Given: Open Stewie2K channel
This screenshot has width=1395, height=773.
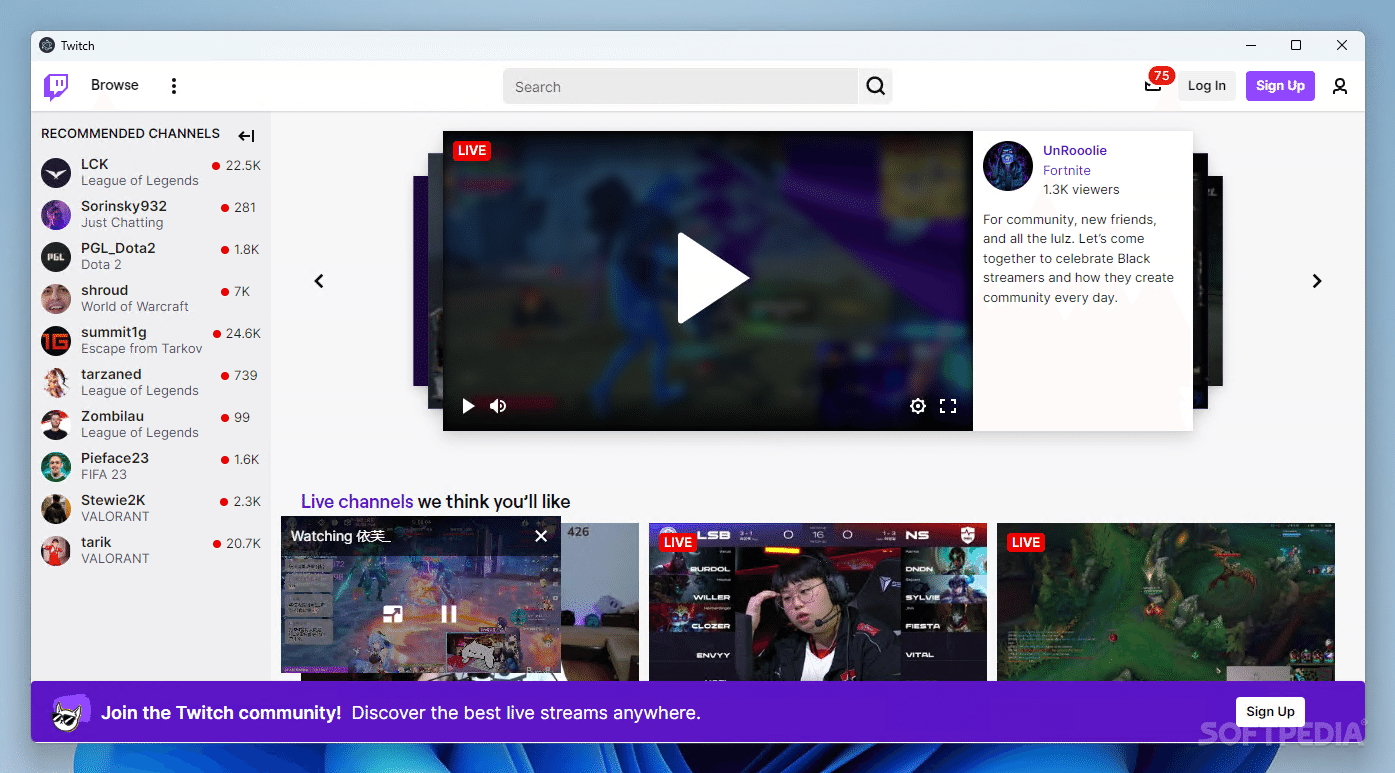Looking at the screenshot, I should [x=150, y=508].
